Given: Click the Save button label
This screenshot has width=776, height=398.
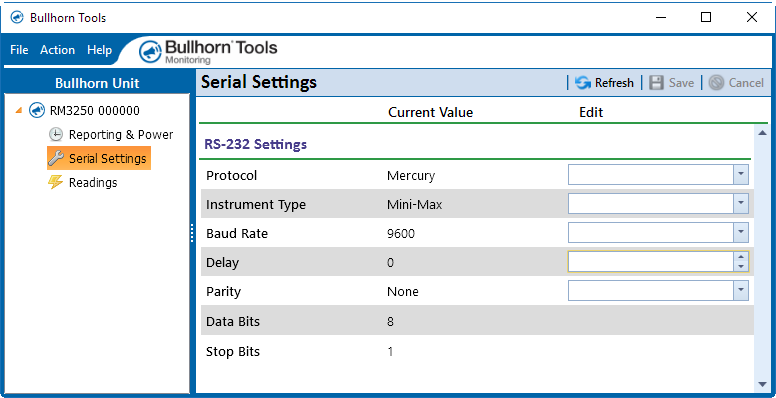Looking at the screenshot, I should click(681, 83).
